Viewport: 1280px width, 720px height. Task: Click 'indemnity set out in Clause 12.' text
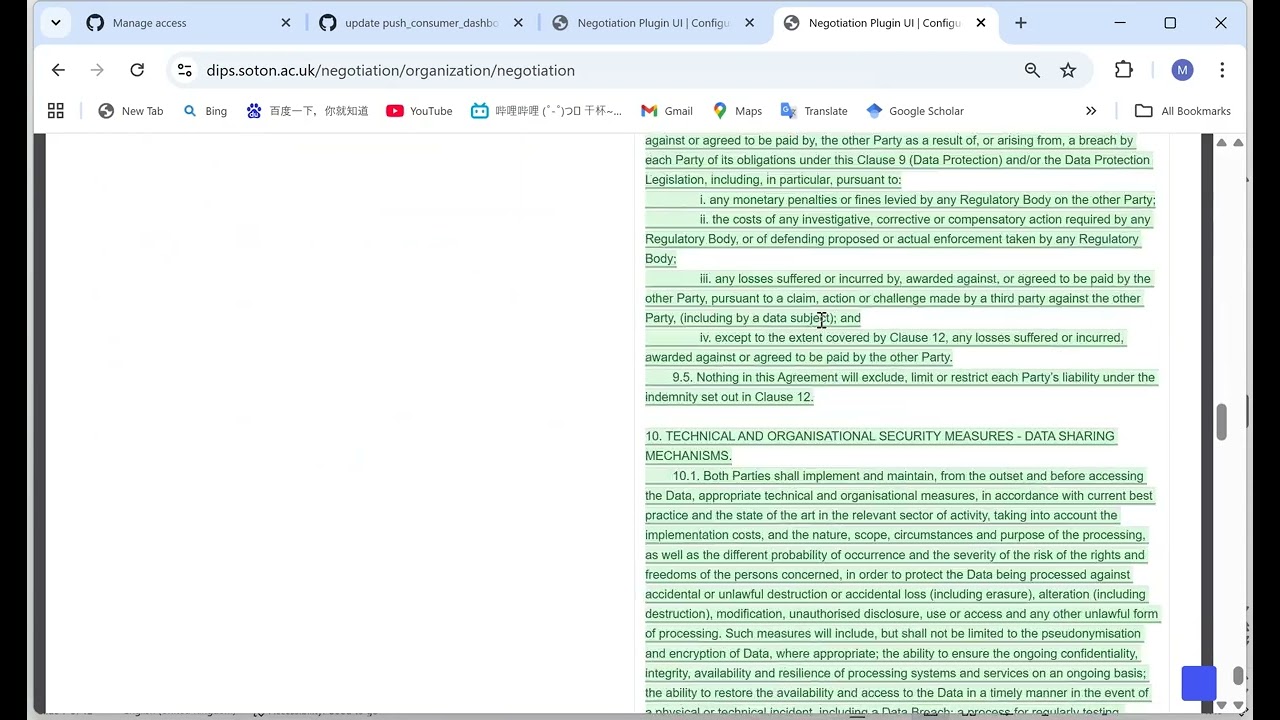pos(729,397)
